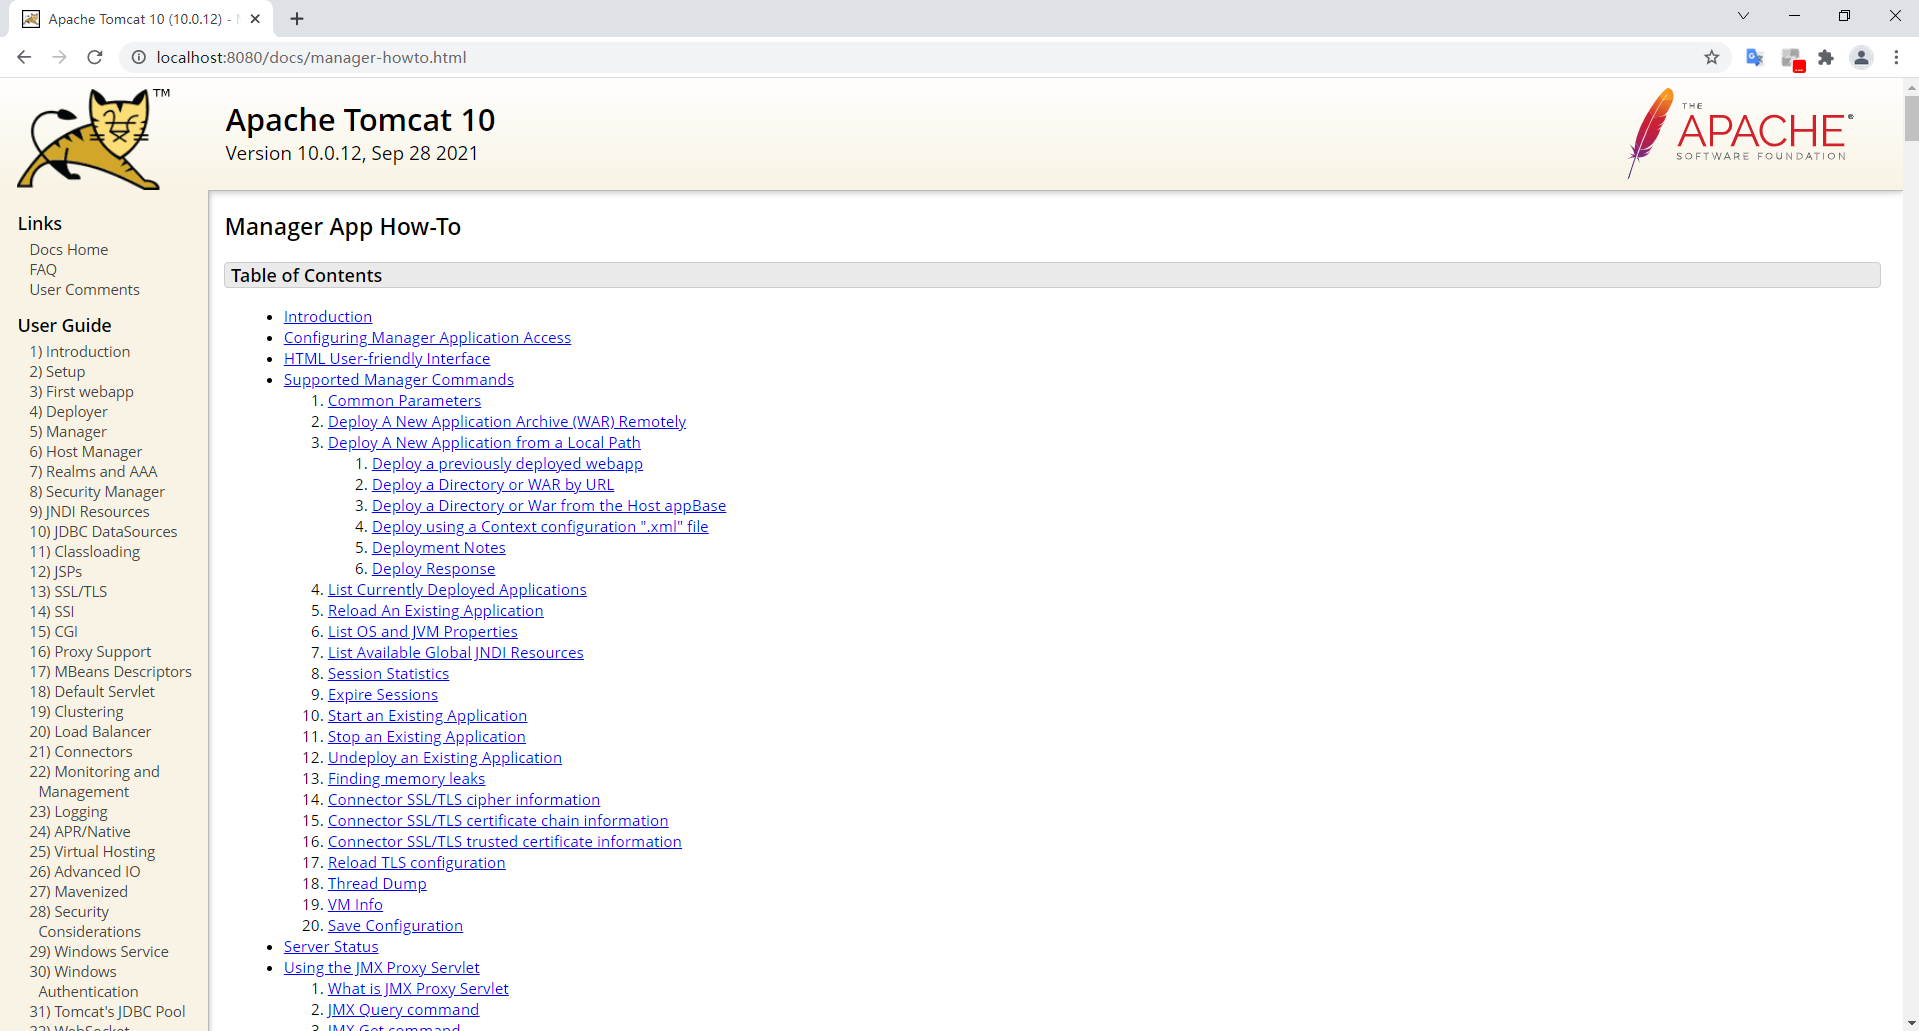Click the Apache Software Foundation feather logo
This screenshot has height=1031, width=1919.
pos(1740,133)
